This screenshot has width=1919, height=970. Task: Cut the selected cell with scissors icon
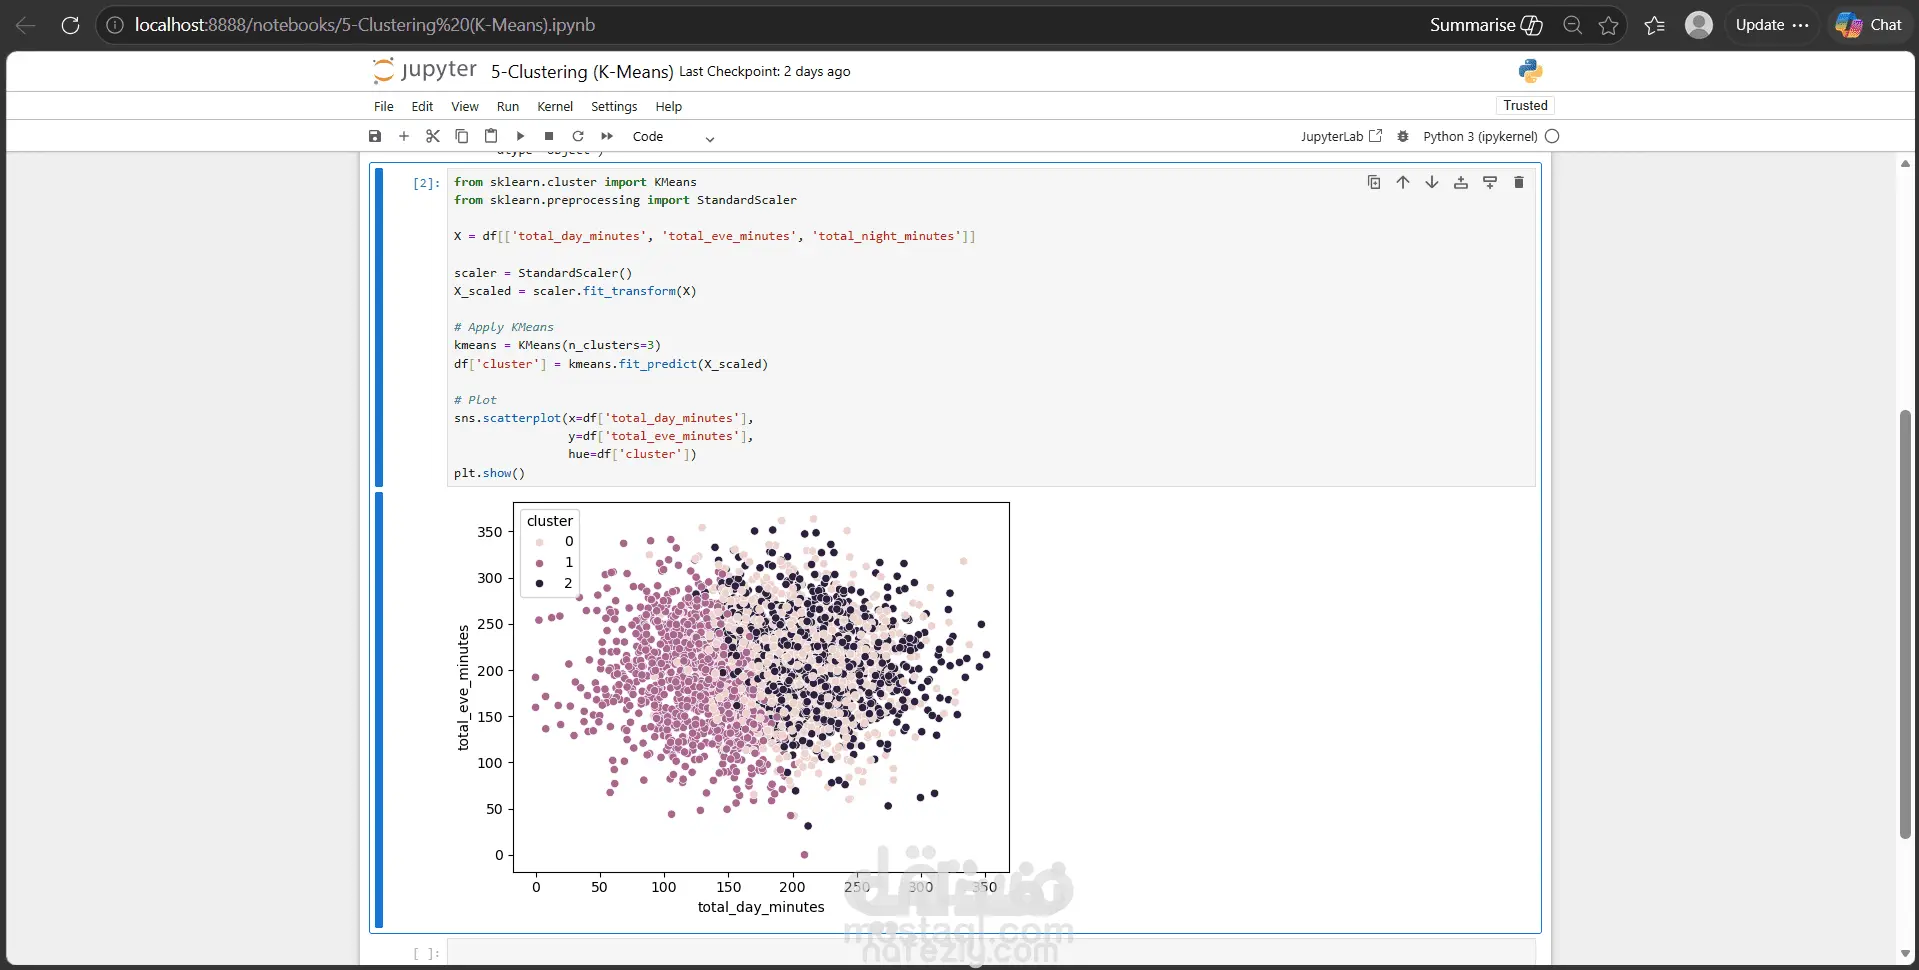click(433, 136)
